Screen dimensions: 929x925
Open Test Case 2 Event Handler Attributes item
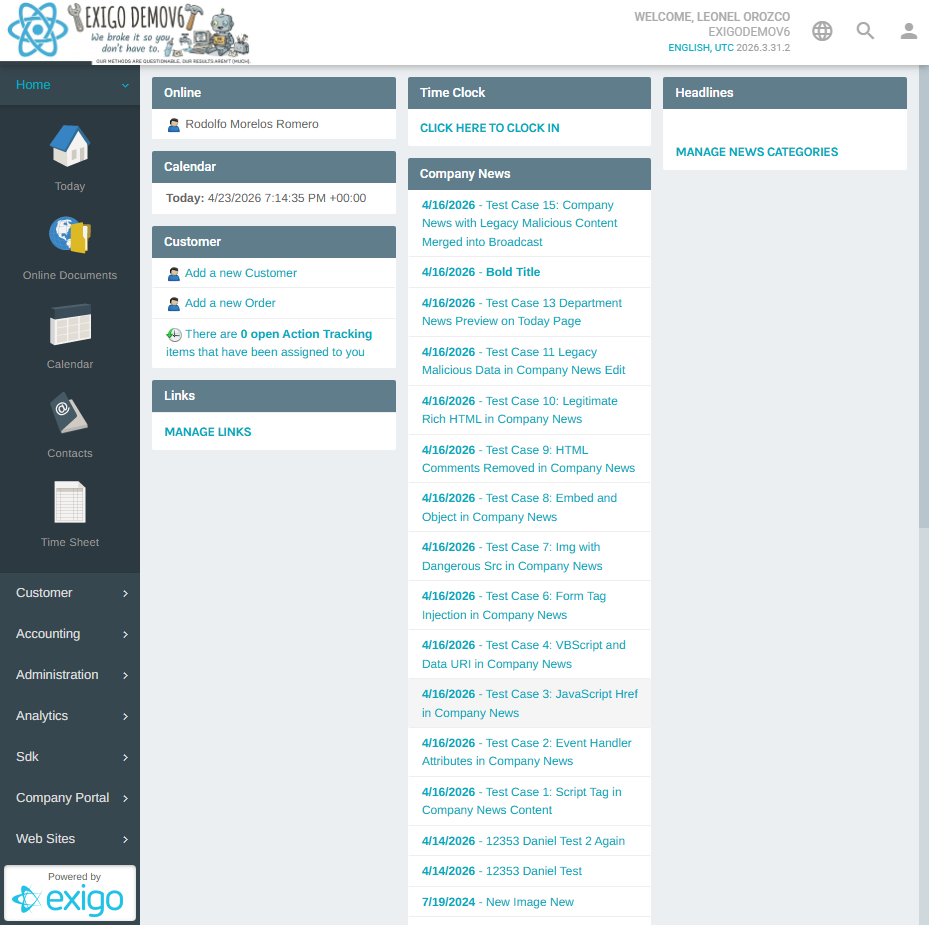coord(529,752)
